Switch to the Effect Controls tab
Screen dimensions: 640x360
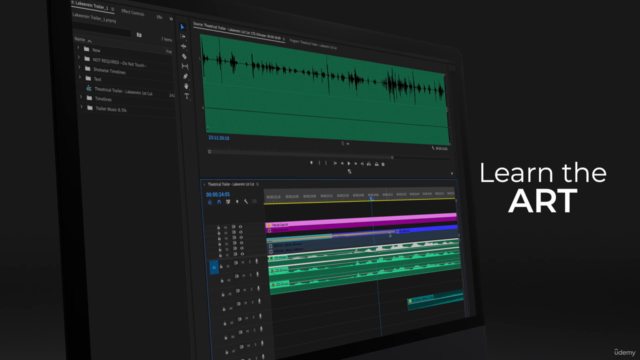pyautogui.click(x=133, y=13)
